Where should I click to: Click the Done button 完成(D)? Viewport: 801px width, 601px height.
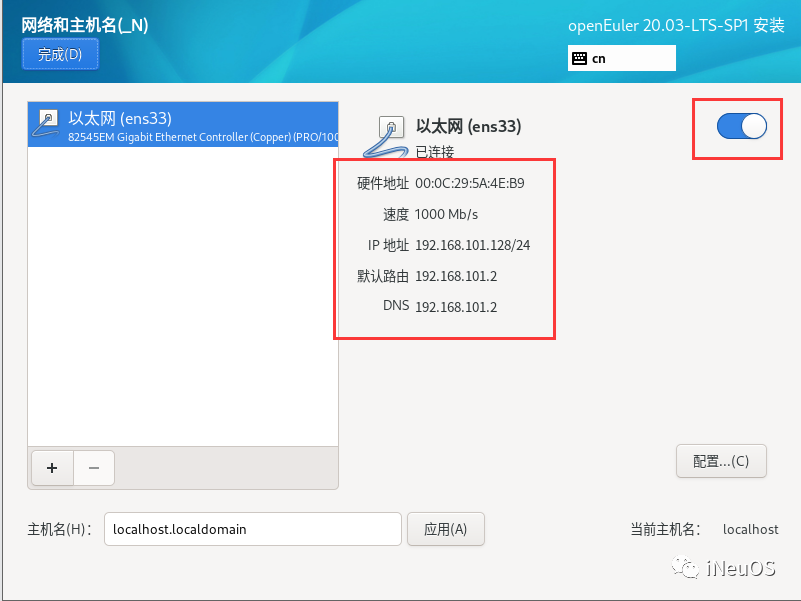click(x=60, y=54)
